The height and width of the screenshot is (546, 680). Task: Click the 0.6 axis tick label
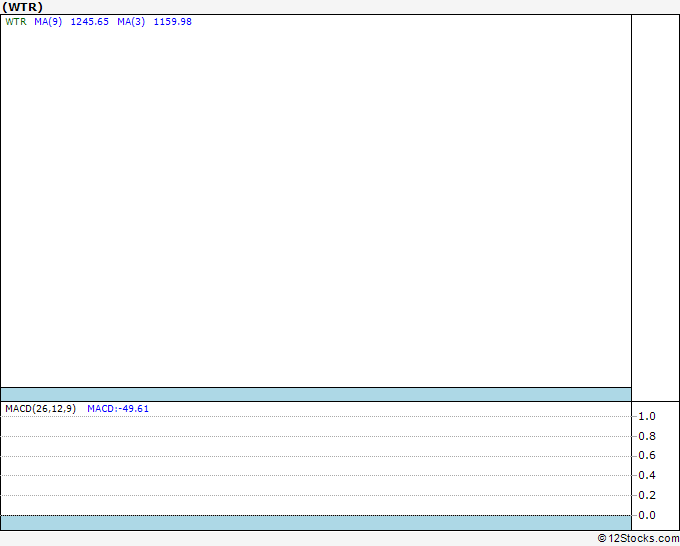(647, 455)
